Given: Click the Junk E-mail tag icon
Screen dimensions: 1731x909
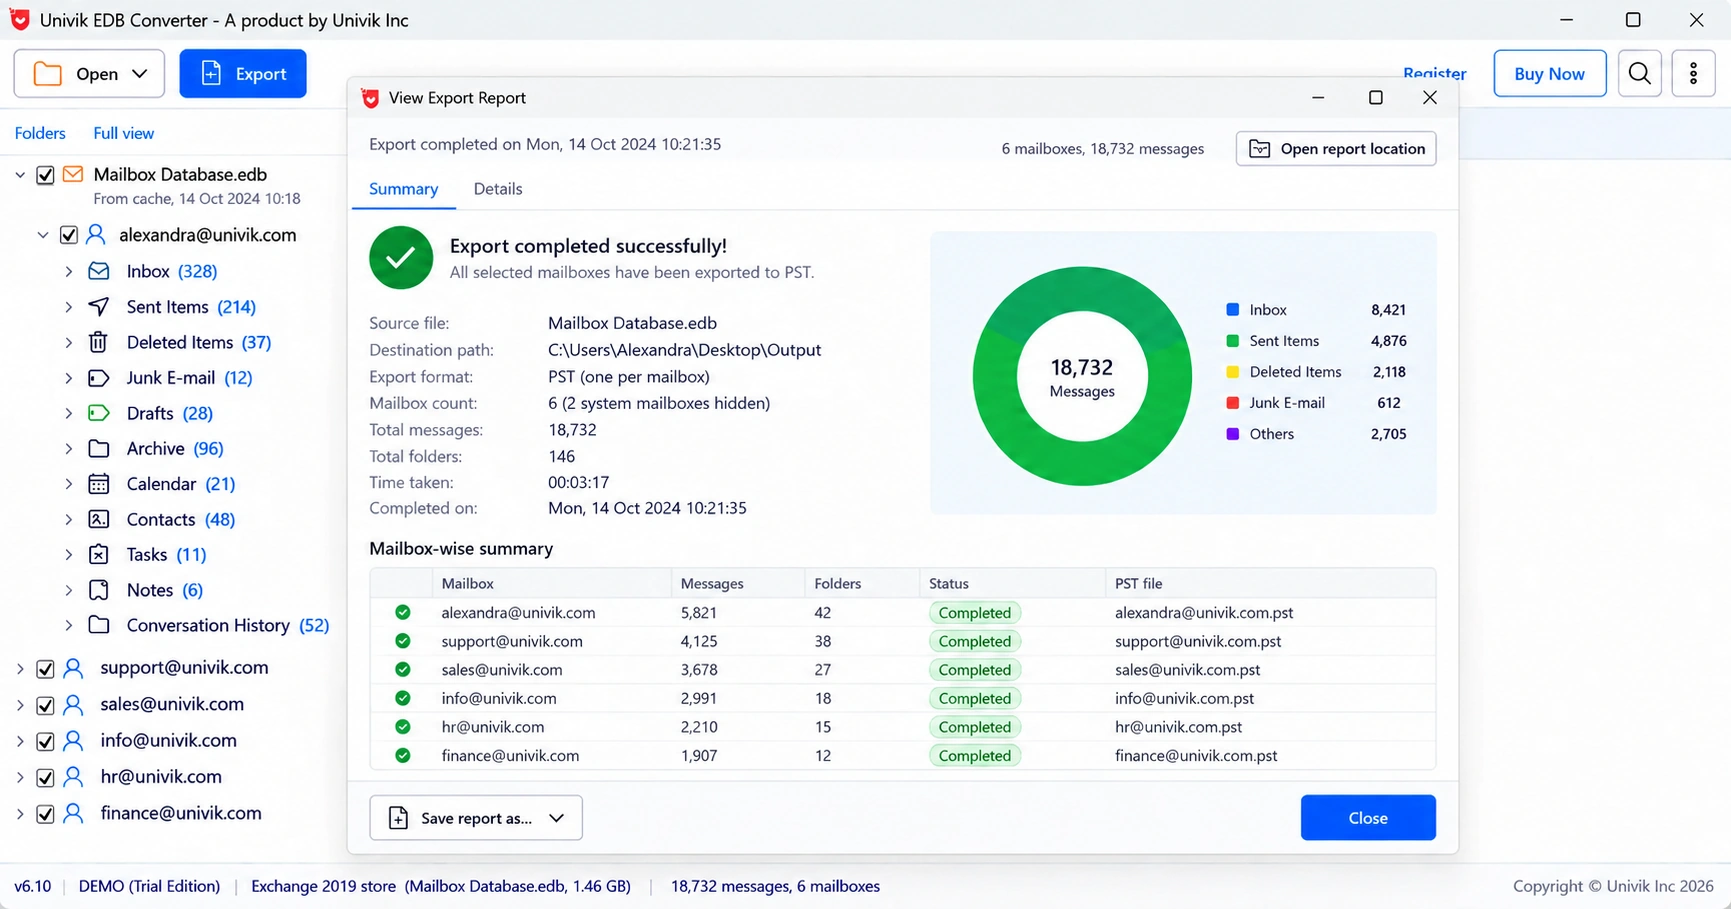Looking at the screenshot, I should pos(99,378).
